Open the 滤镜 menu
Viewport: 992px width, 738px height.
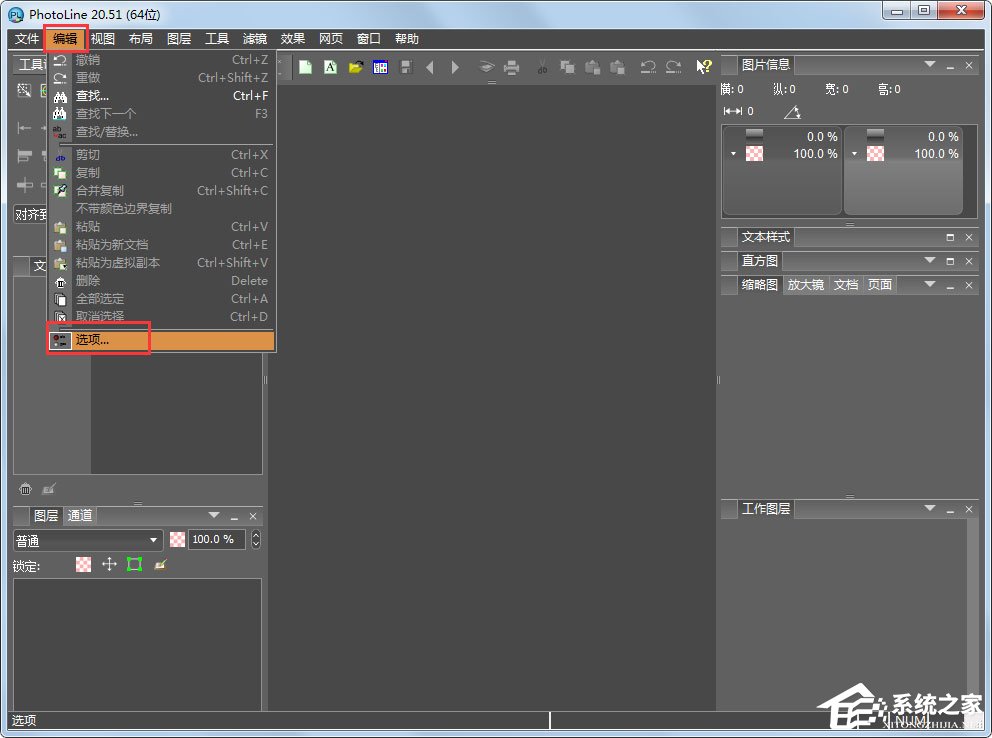coord(255,39)
